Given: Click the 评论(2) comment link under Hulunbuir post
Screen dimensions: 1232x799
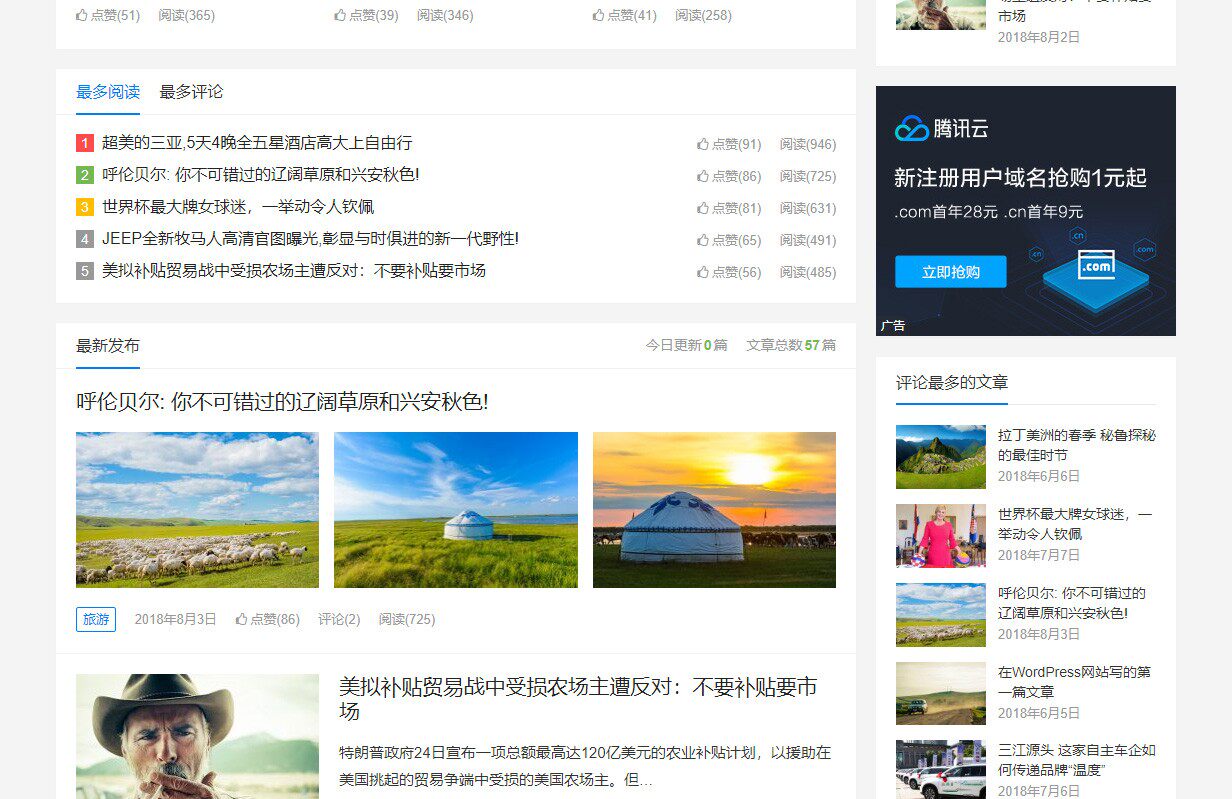Looking at the screenshot, I should coord(337,619).
